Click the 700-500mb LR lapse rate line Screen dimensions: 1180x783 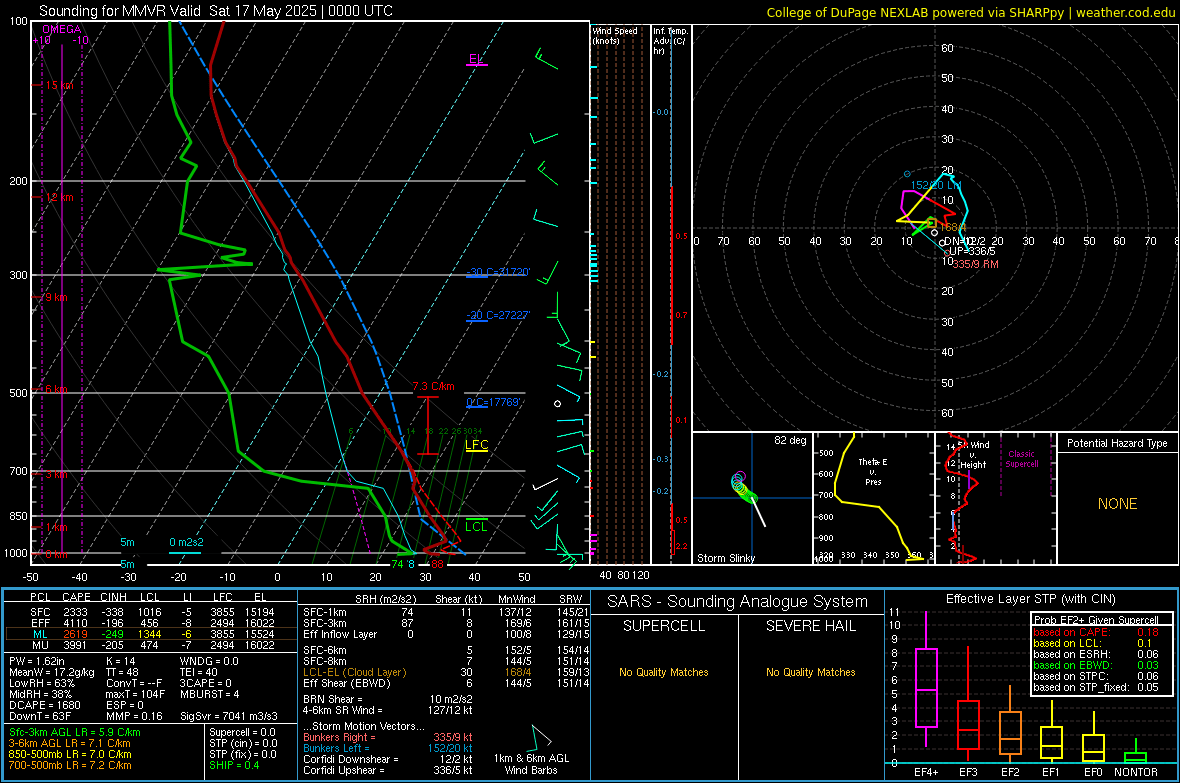click(70, 765)
